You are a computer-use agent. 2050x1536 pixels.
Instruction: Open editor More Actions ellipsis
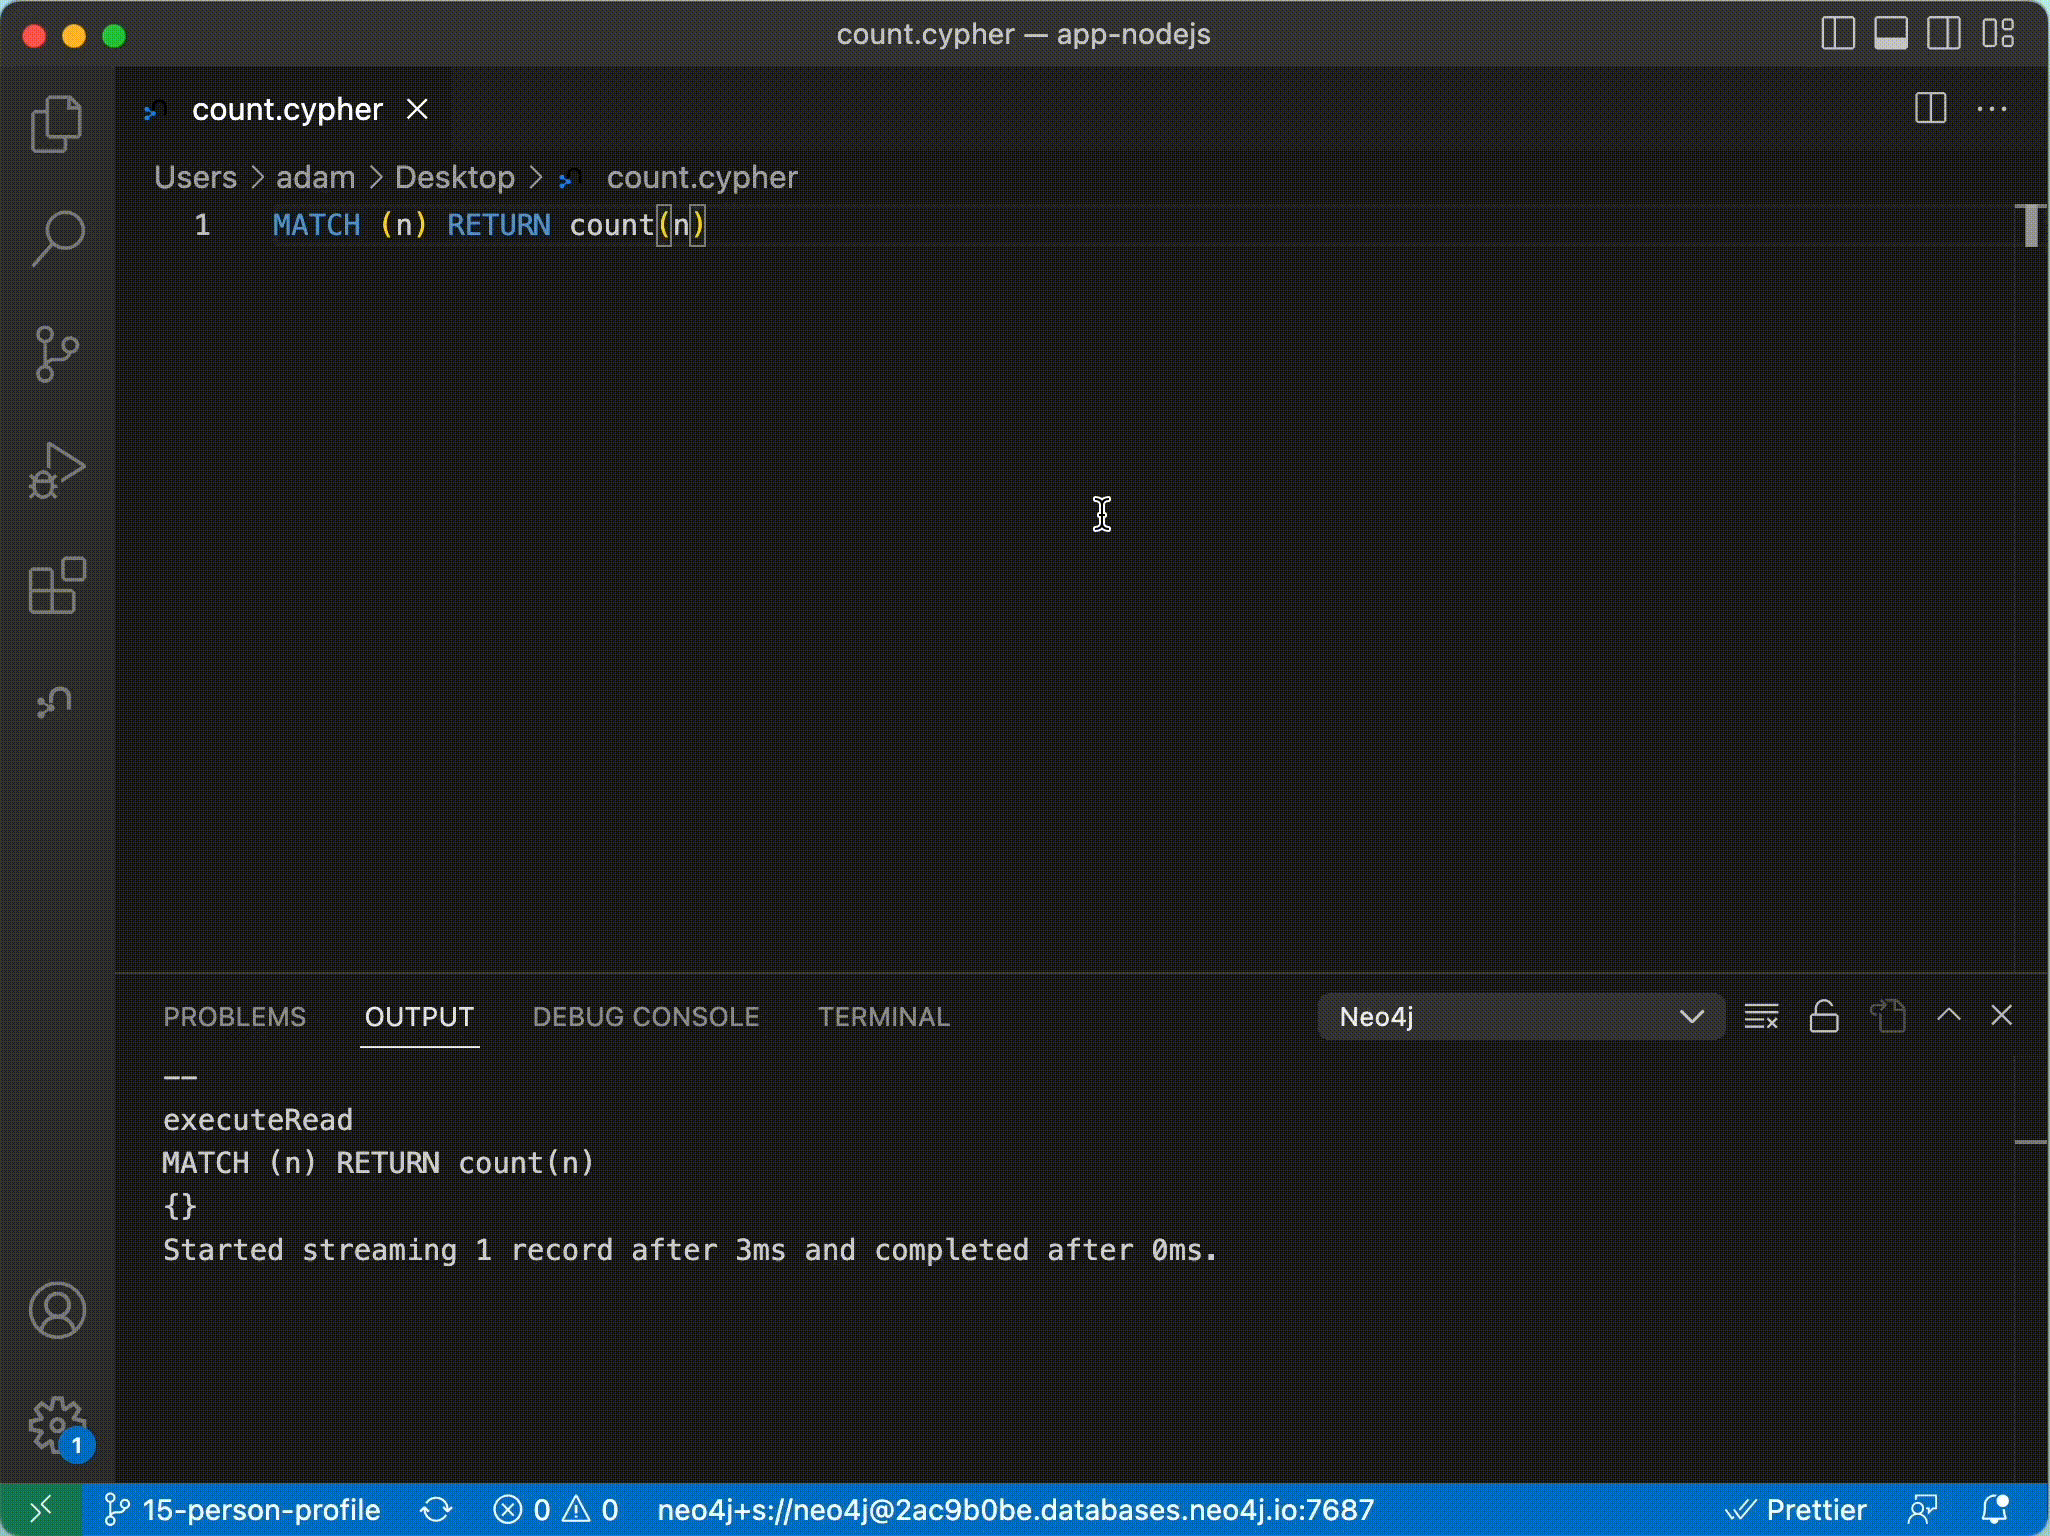(x=1992, y=109)
